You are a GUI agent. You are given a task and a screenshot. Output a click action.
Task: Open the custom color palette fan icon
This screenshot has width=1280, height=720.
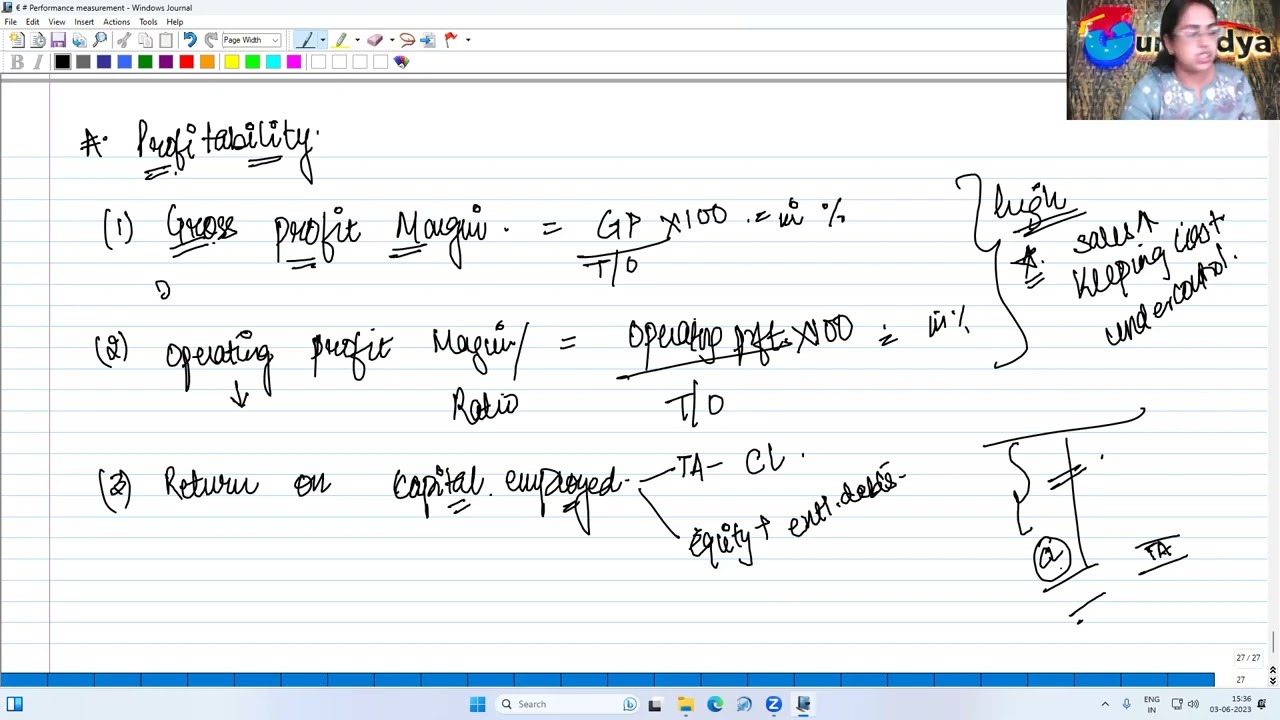tap(401, 62)
